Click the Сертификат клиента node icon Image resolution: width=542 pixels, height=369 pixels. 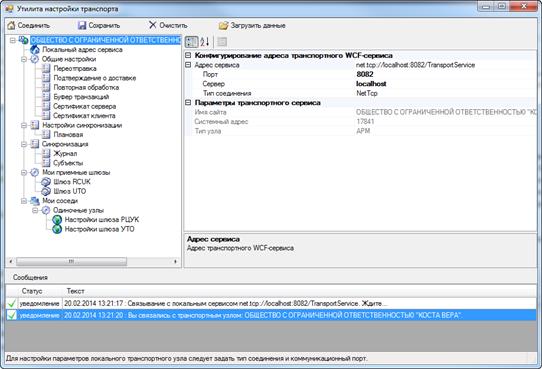click(46, 115)
